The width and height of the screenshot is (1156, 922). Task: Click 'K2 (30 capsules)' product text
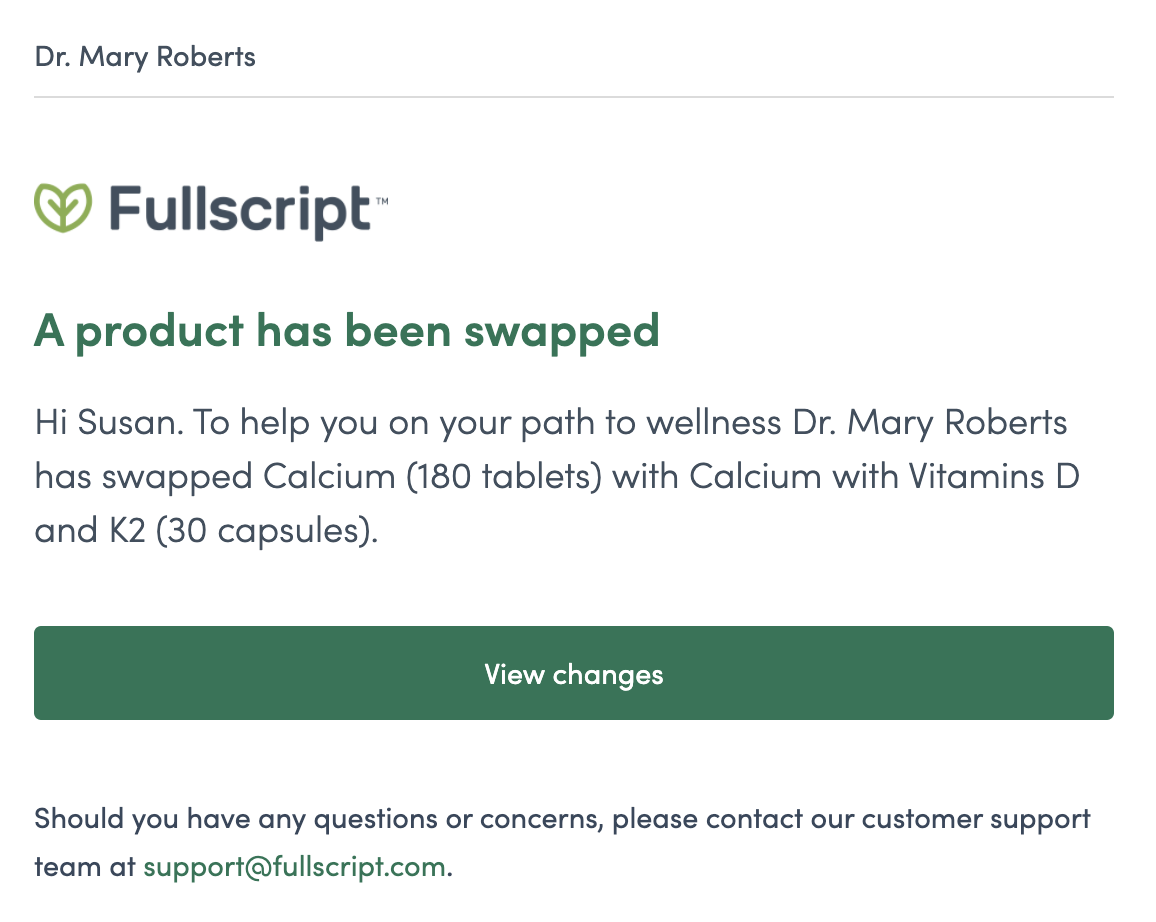pyautogui.click(x=241, y=531)
